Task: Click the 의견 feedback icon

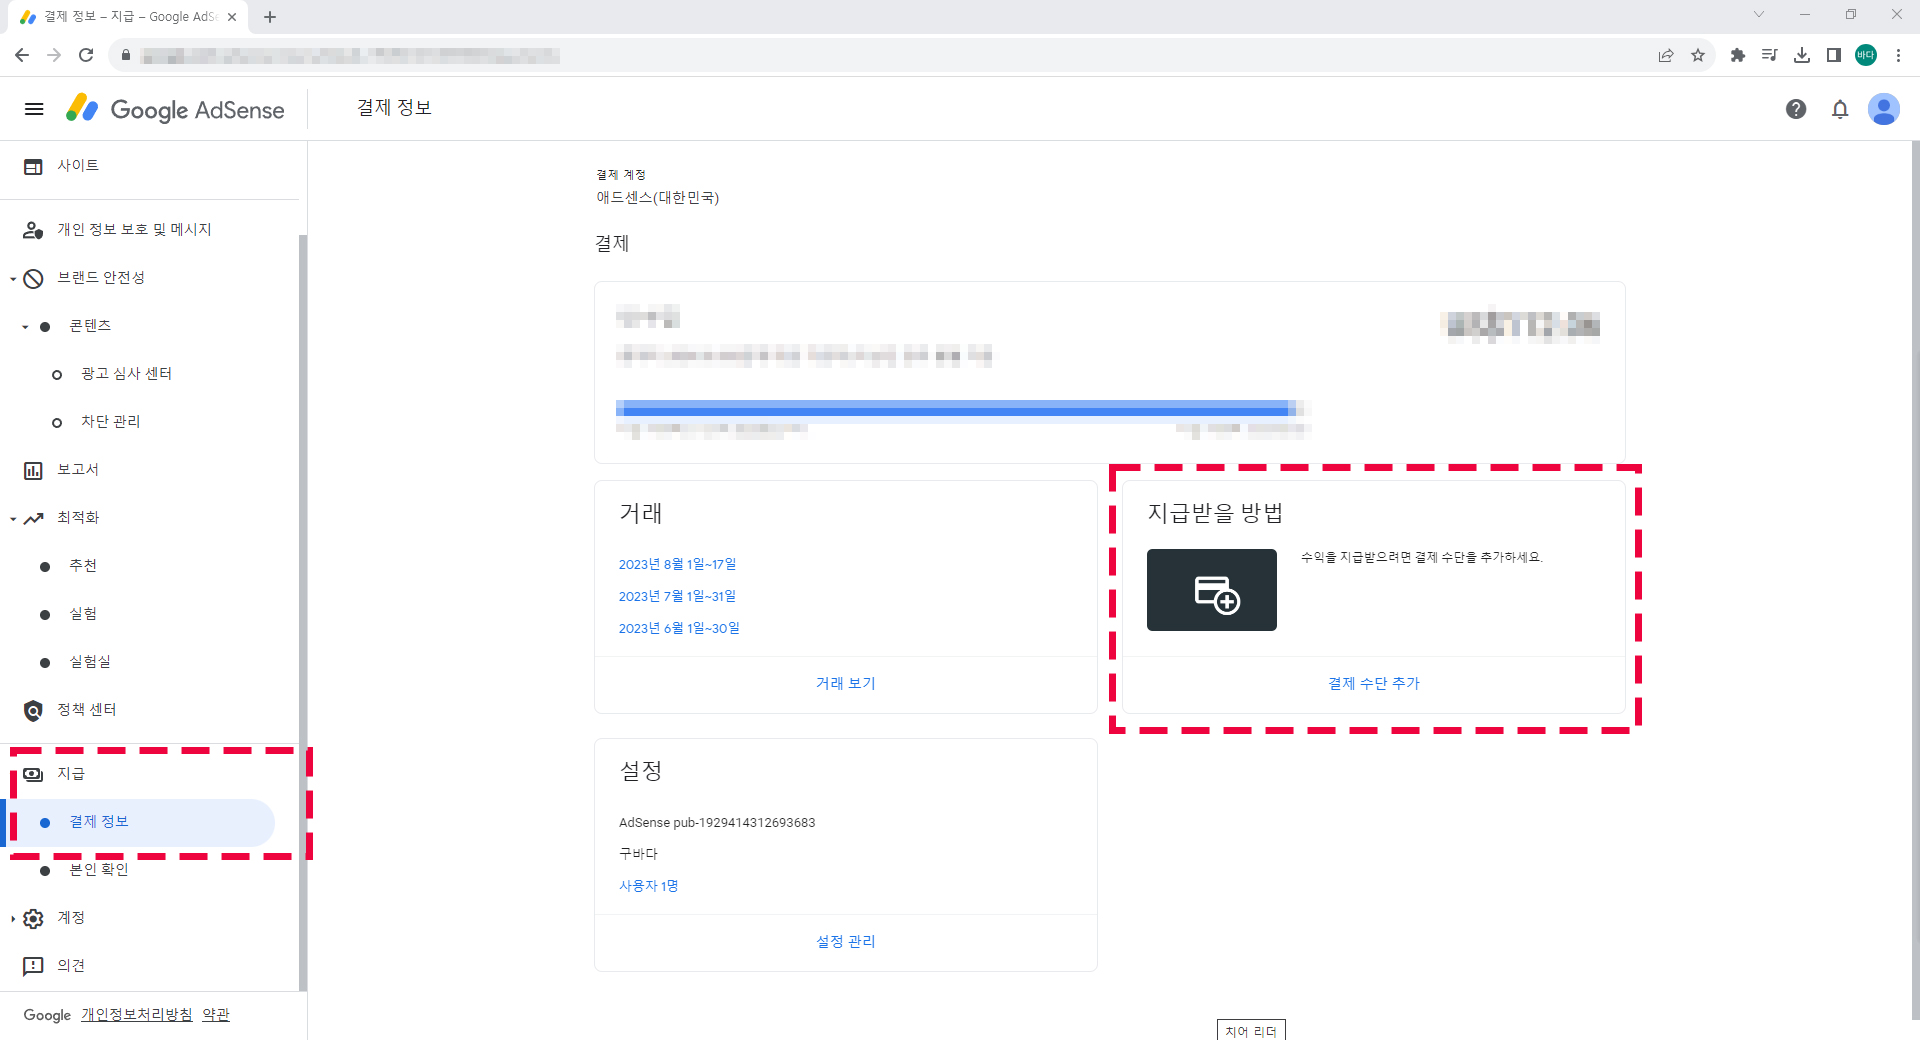Action: coord(33,966)
